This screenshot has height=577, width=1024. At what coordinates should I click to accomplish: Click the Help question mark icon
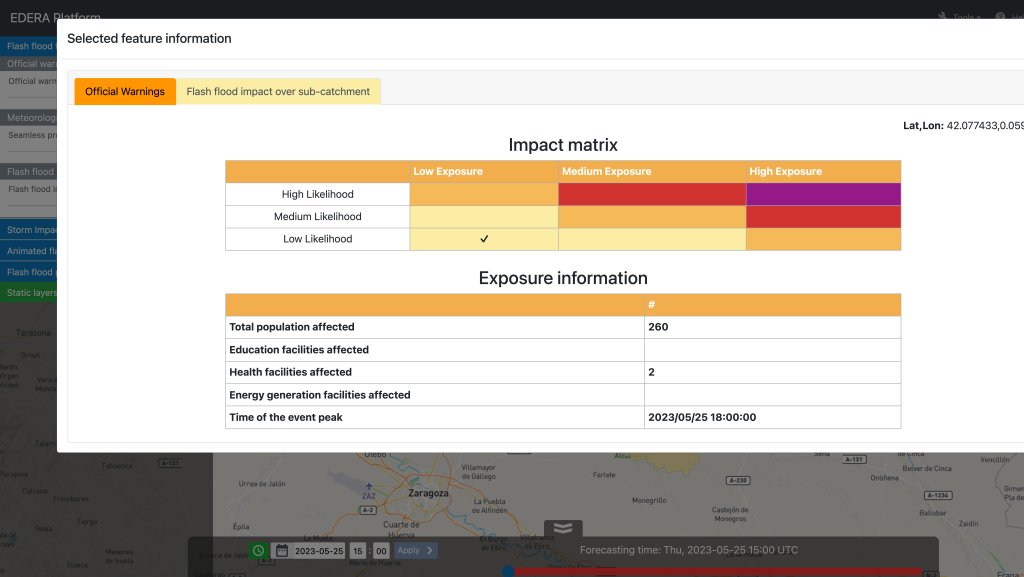[1003, 17]
